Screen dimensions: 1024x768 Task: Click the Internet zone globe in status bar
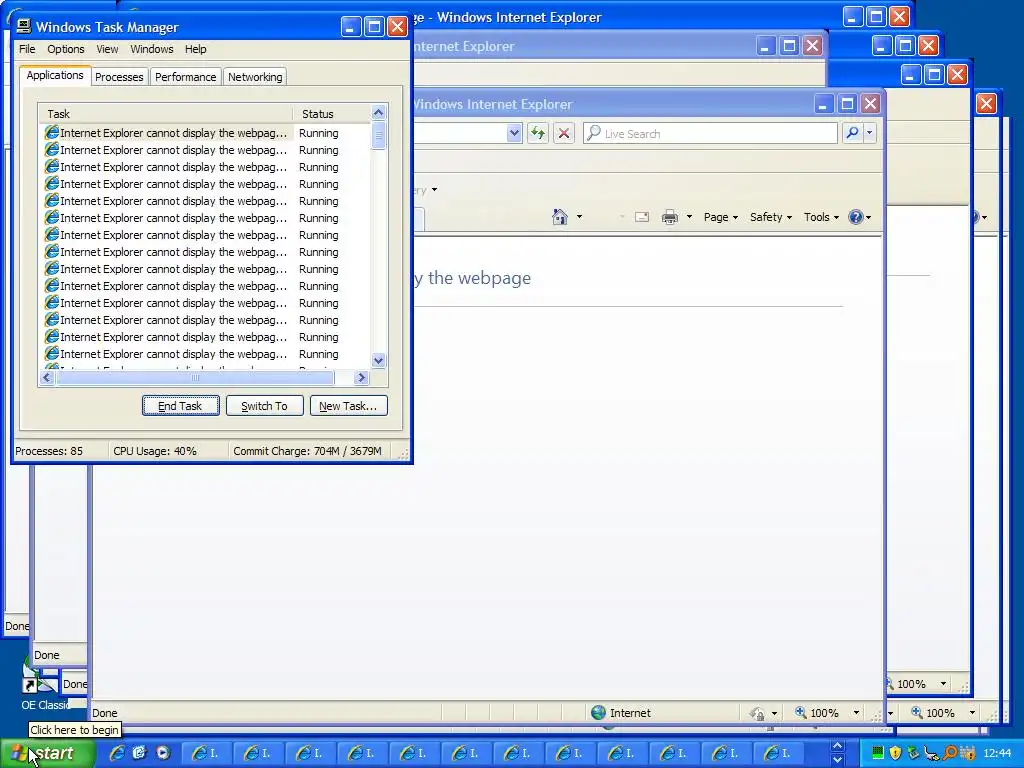[x=598, y=712]
